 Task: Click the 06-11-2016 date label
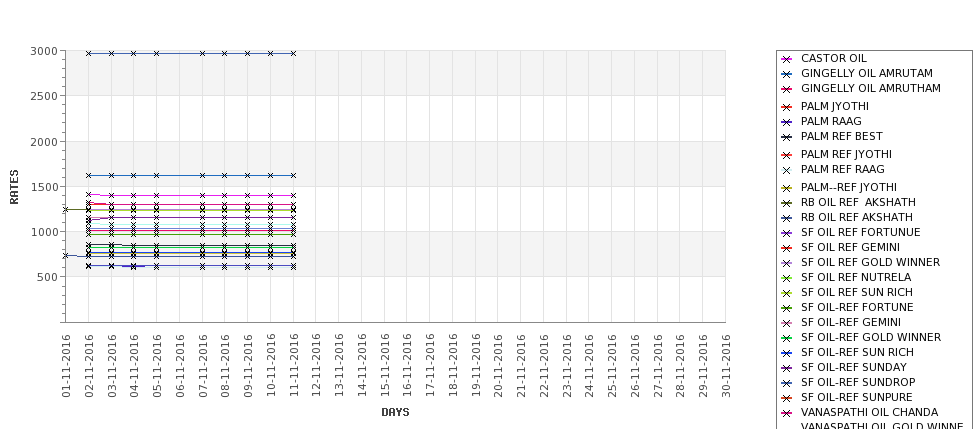[179, 366]
